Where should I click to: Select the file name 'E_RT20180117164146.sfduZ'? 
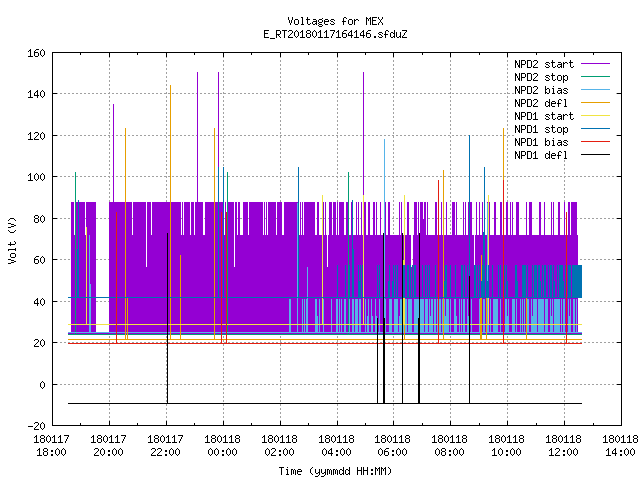[x=335, y=34]
